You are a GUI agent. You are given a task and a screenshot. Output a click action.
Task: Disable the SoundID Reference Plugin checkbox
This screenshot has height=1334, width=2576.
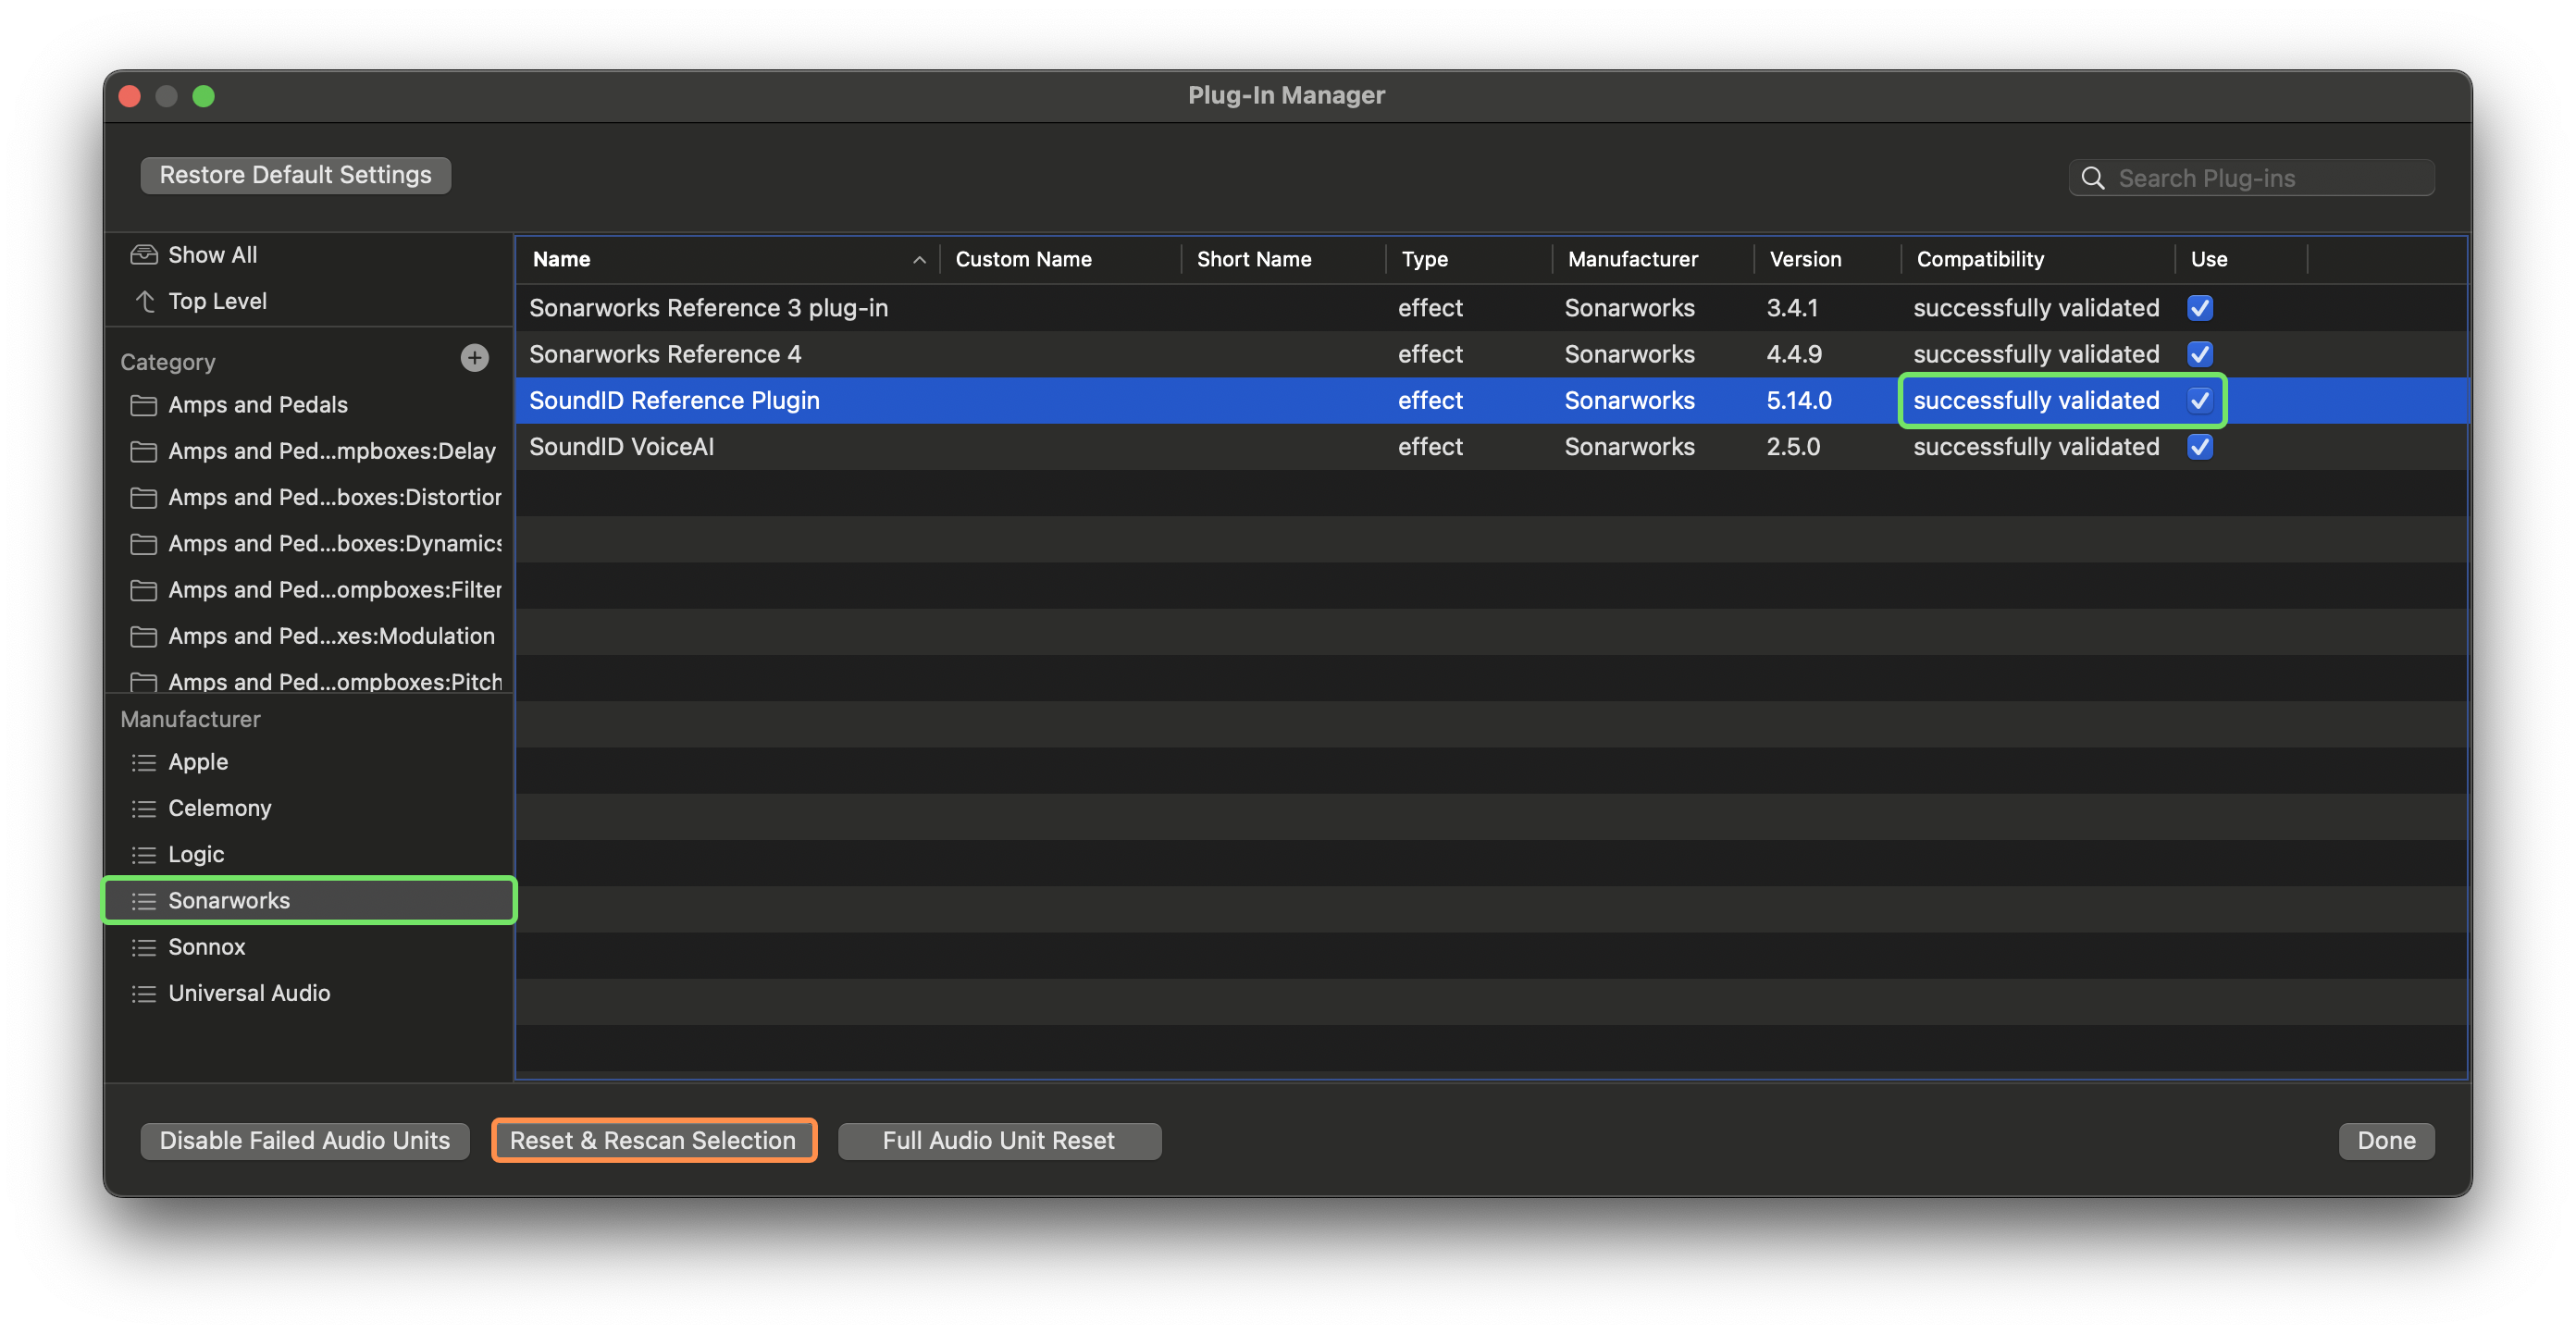pyautogui.click(x=2199, y=400)
